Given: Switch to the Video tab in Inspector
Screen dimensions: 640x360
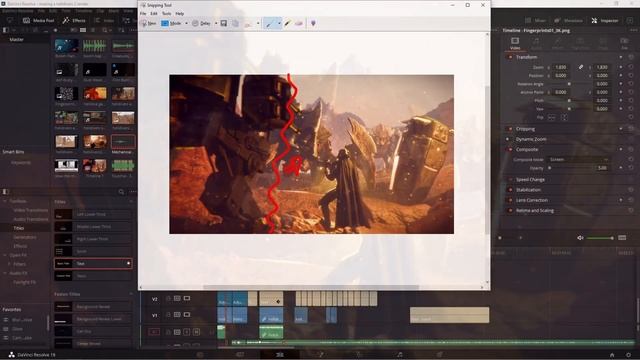Looking at the screenshot, I should click(x=515, y=43).
